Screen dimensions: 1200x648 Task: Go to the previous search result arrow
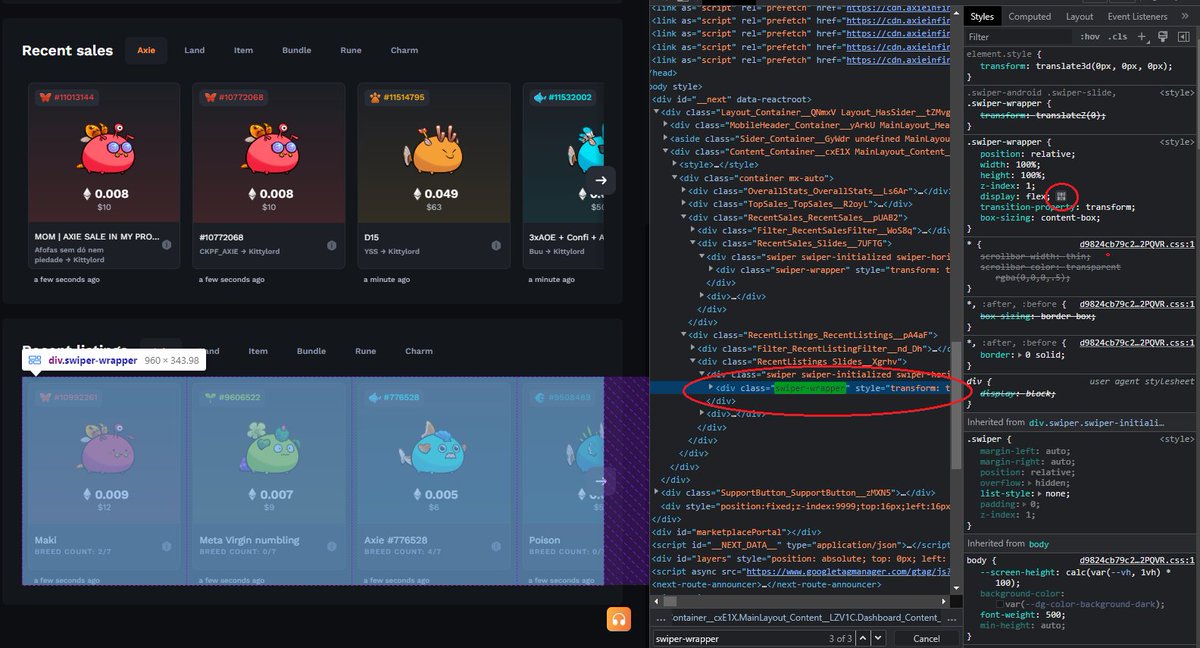(862, 638)
